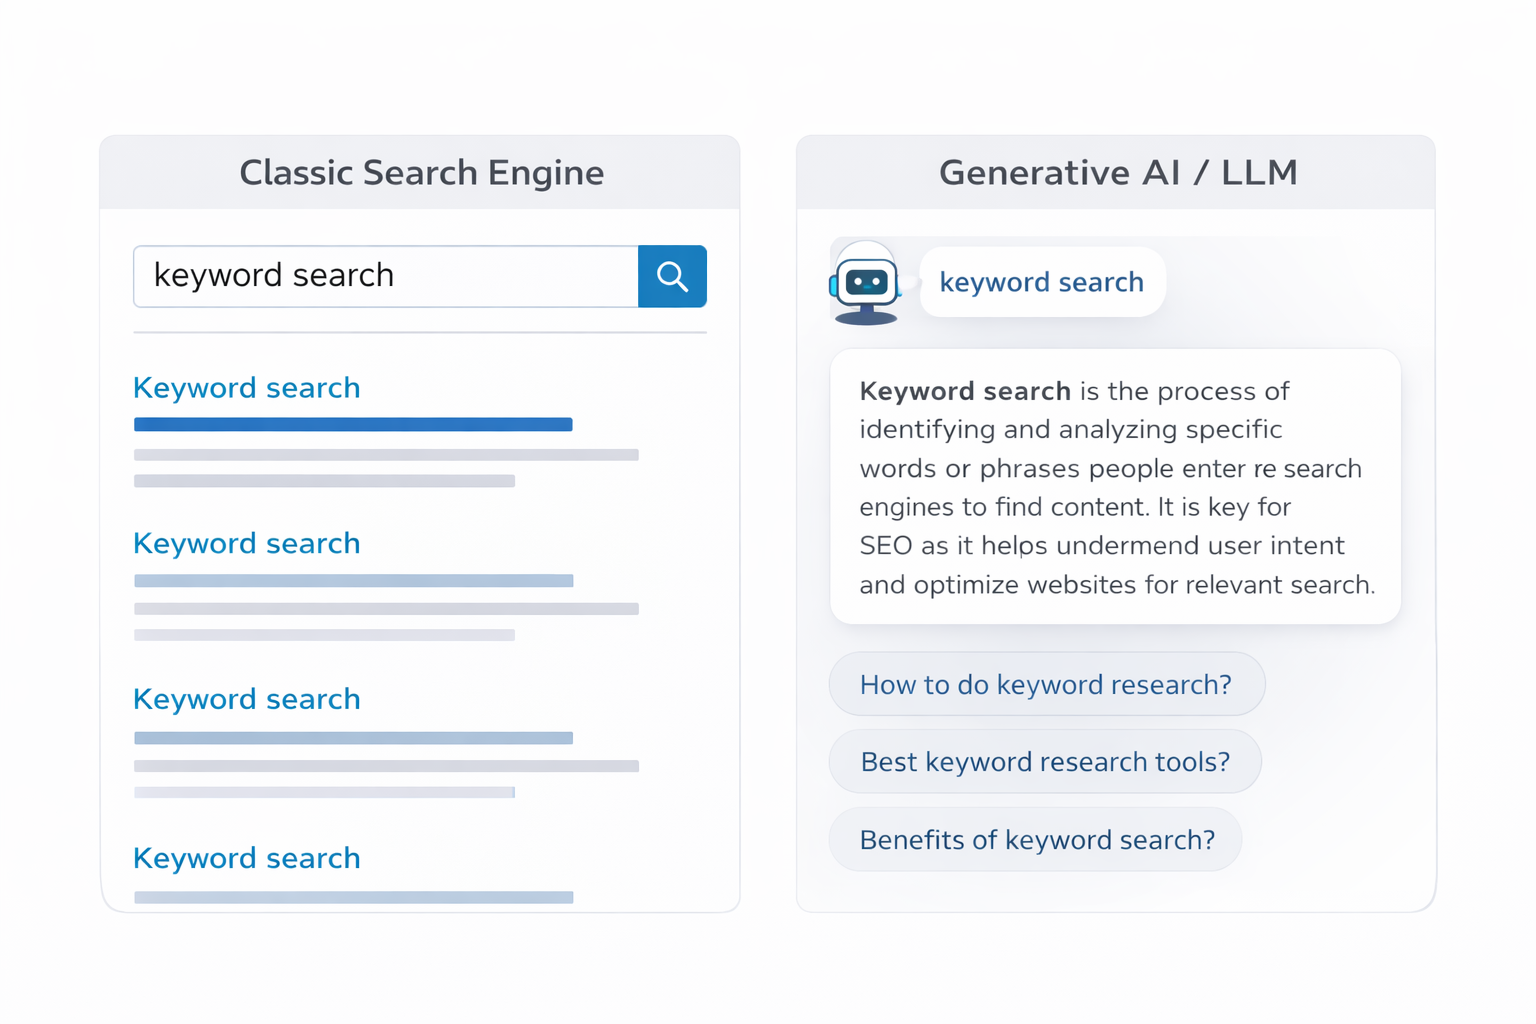The image size is (1536, 1024).
Task: Open the second "Keyword search" result link
Action: [x=247, y=544]
